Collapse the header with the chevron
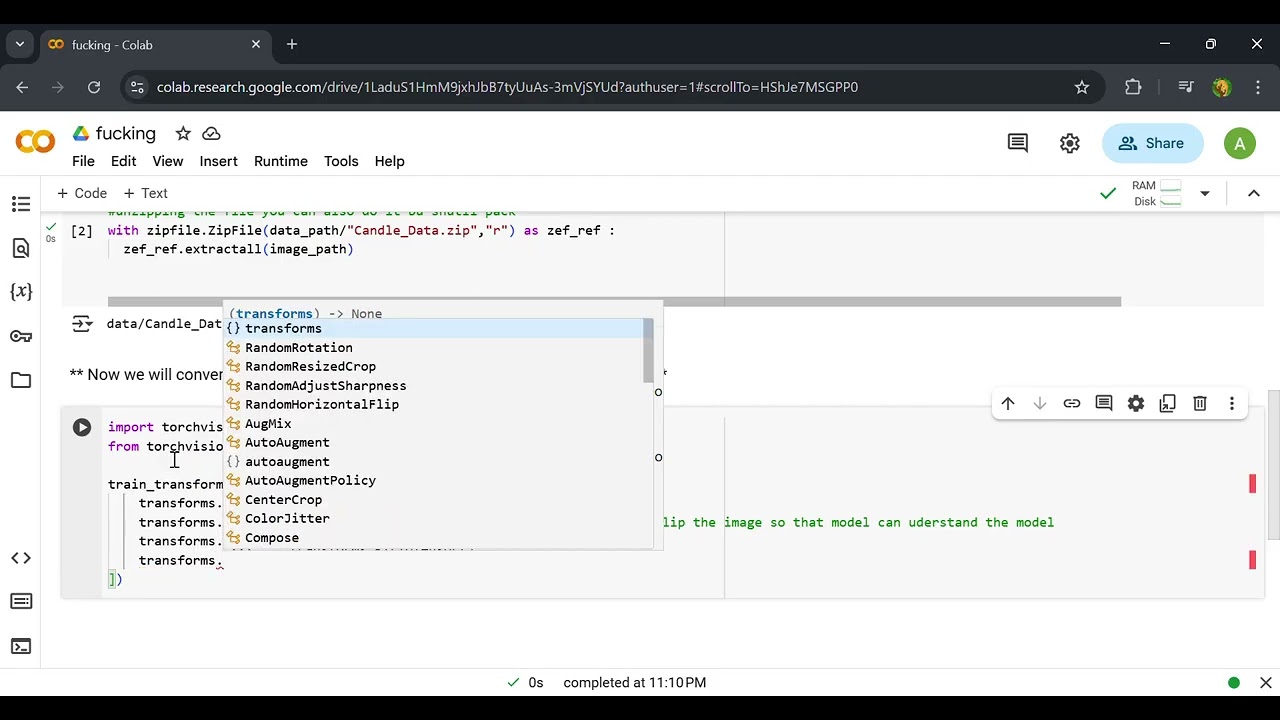The height and width of the screenshot is (720, 1280). click(x=1253, y=193)
